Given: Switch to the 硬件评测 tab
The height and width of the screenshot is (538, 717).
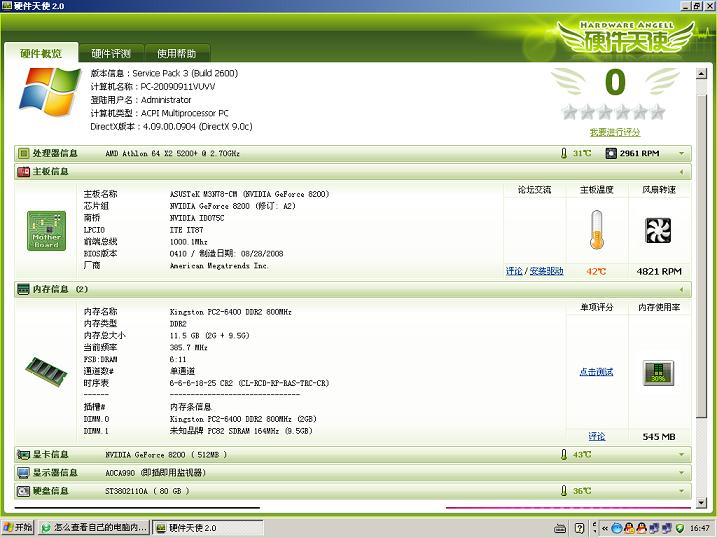Looking at the screenshot, I should (111, 53).
